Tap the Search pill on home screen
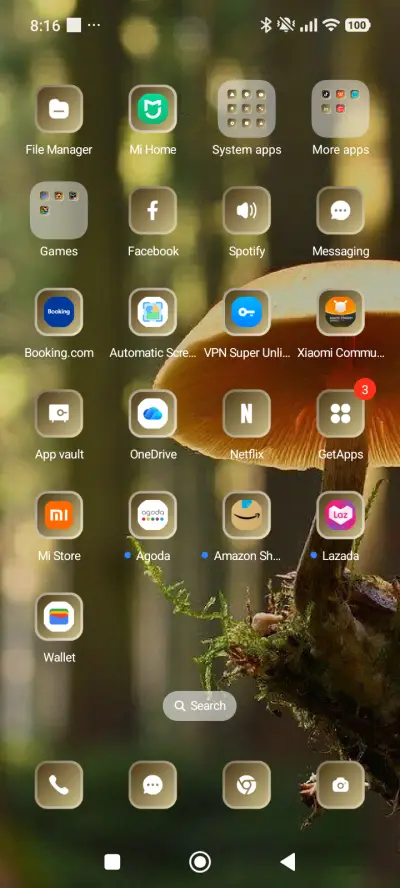The height and width of the screenshot is (888, 400). (x=199, y=706)
